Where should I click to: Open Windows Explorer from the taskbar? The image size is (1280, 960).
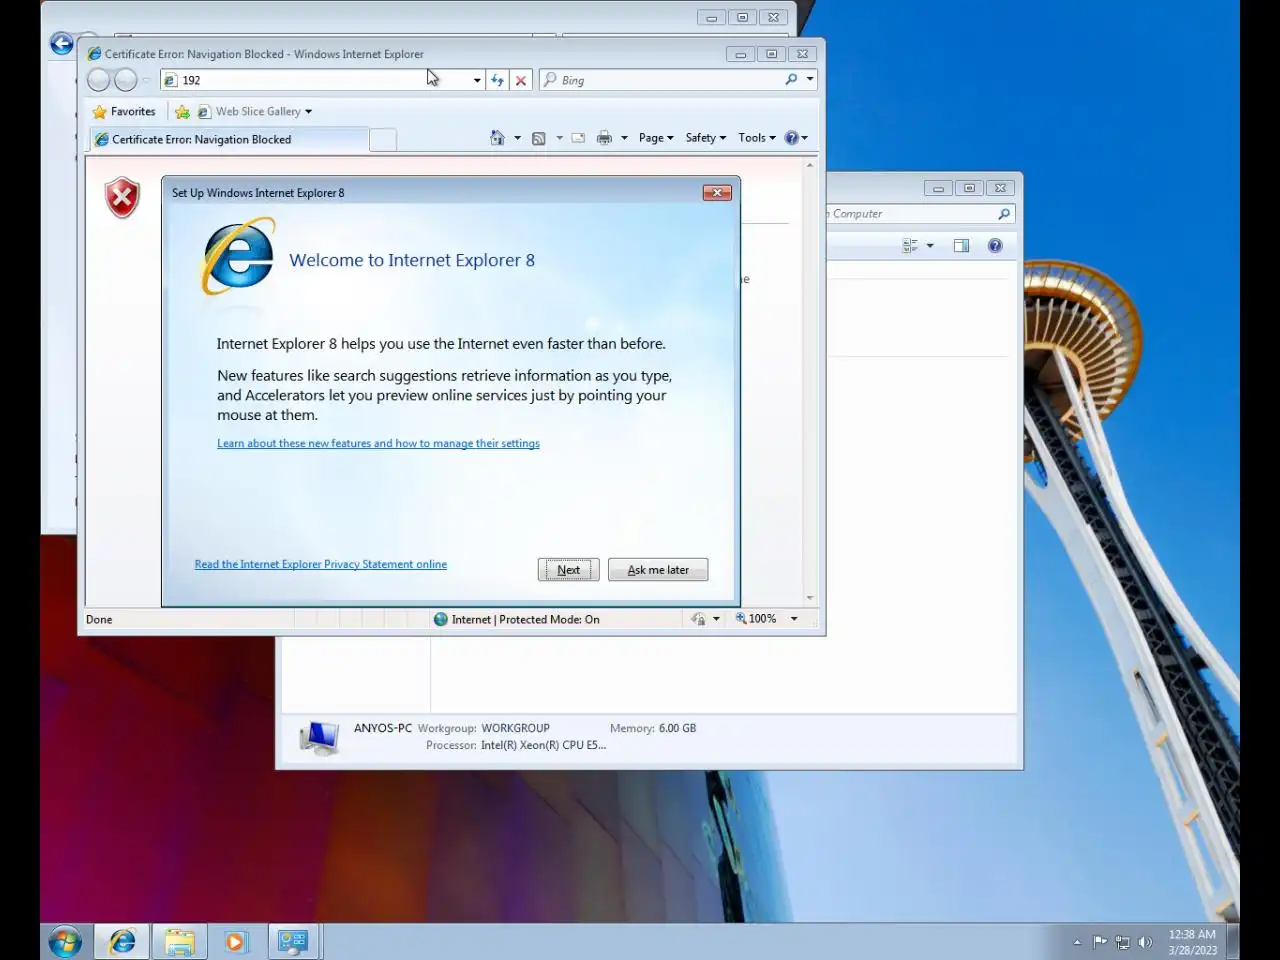tap(179, 941)
